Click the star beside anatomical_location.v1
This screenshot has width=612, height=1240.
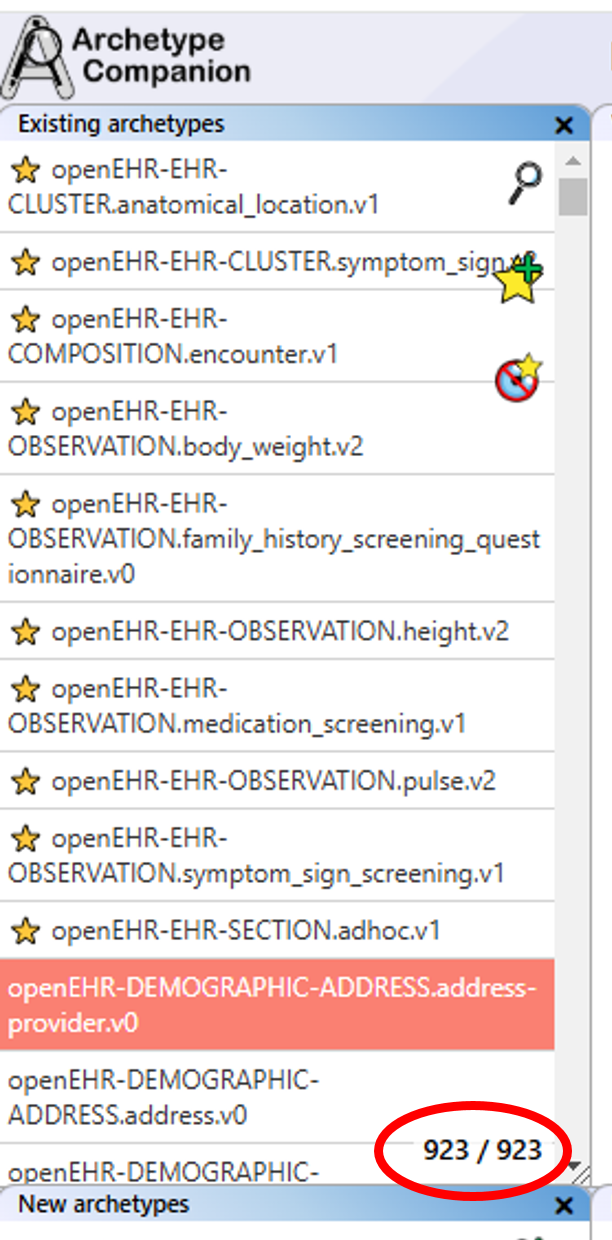(x=25, y=170)
